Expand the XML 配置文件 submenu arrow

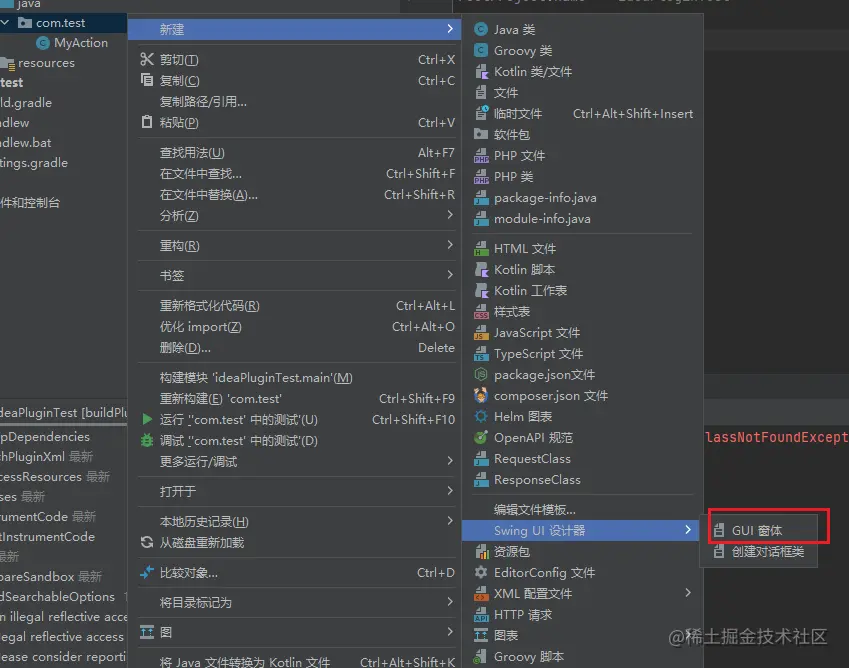coord(688,593)
